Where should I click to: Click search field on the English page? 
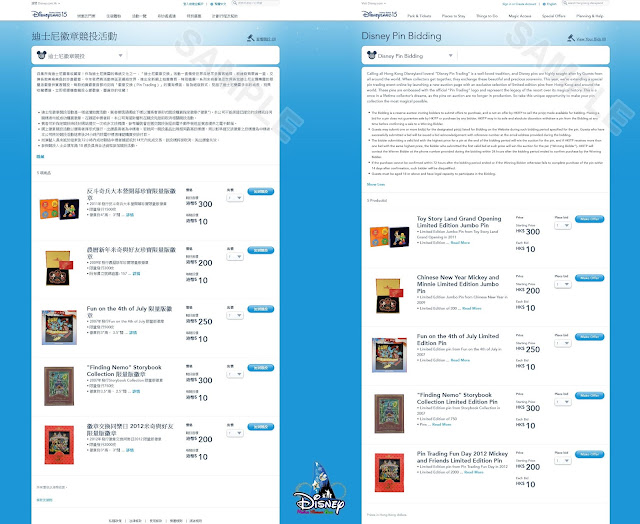coord(585,3)
